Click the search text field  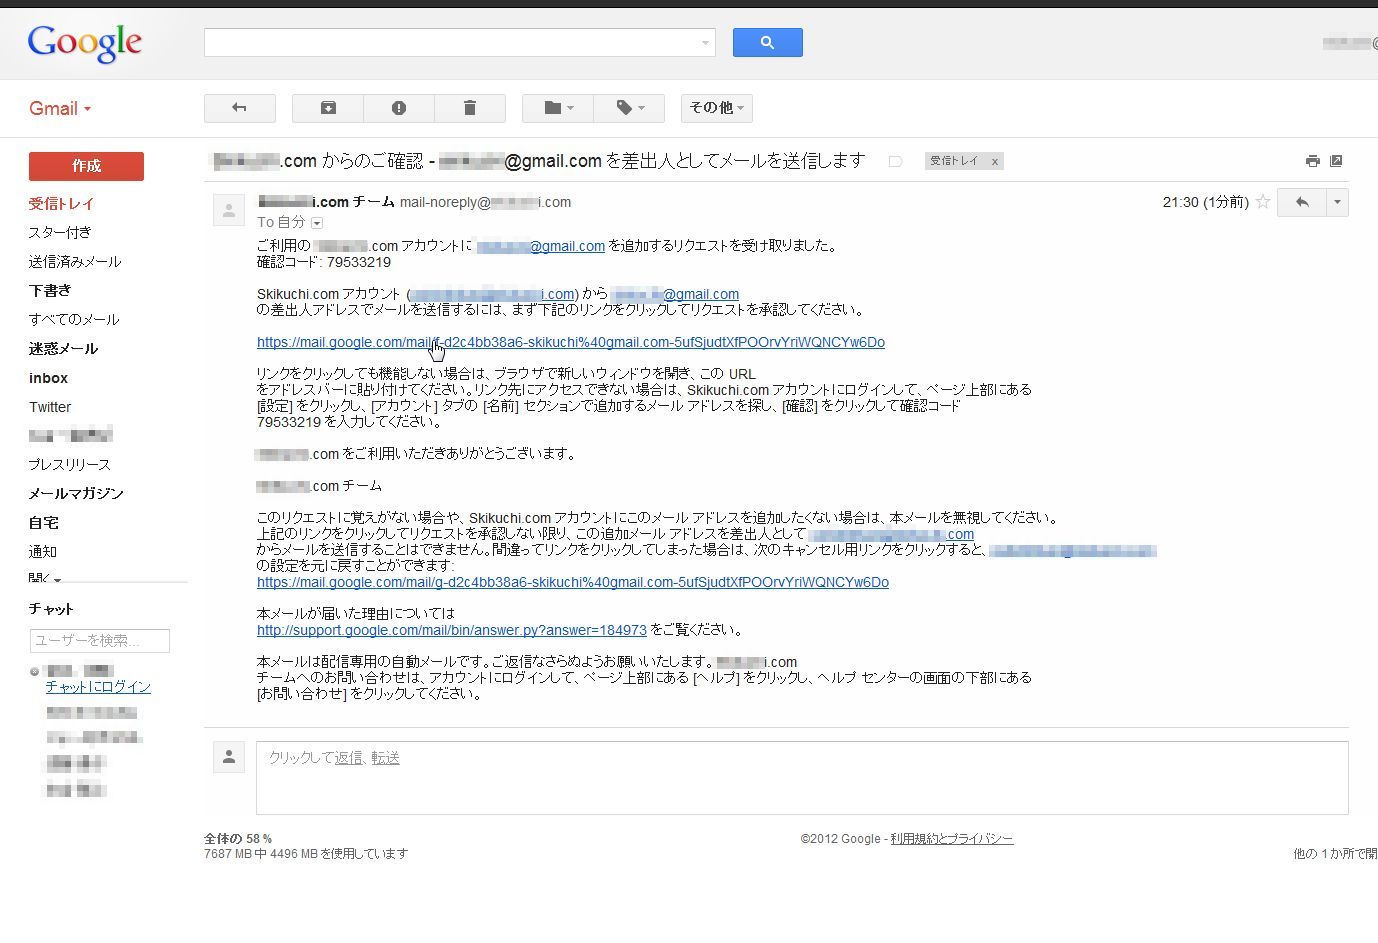point(450,42)
